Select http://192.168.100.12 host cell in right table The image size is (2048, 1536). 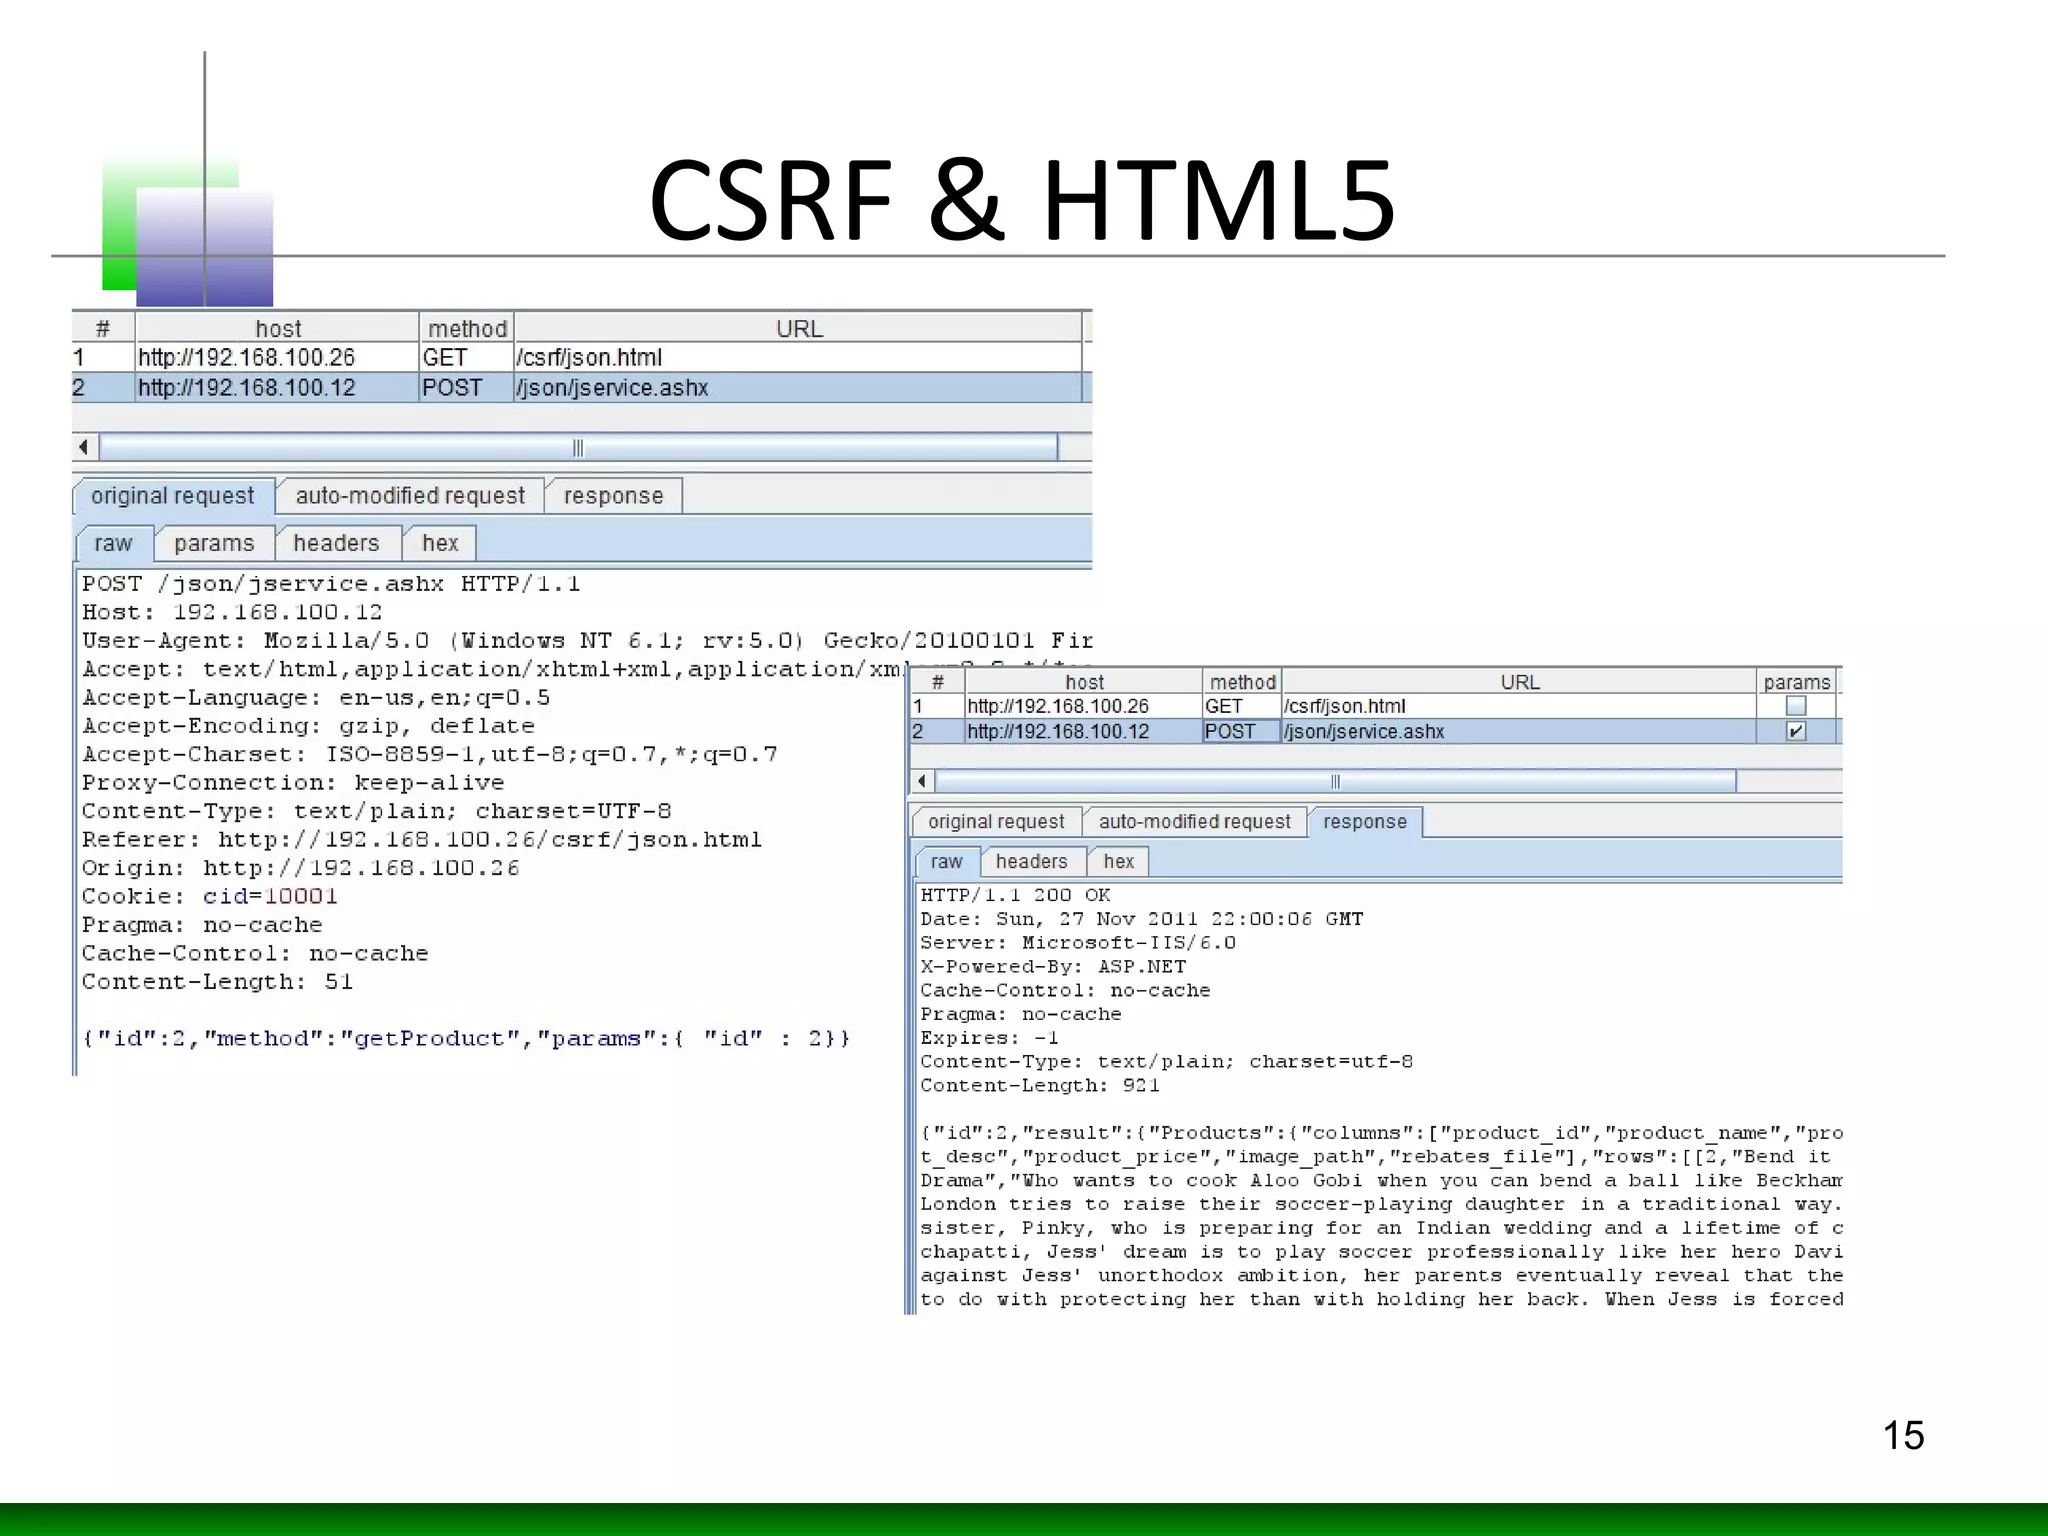click(1084, 731)
